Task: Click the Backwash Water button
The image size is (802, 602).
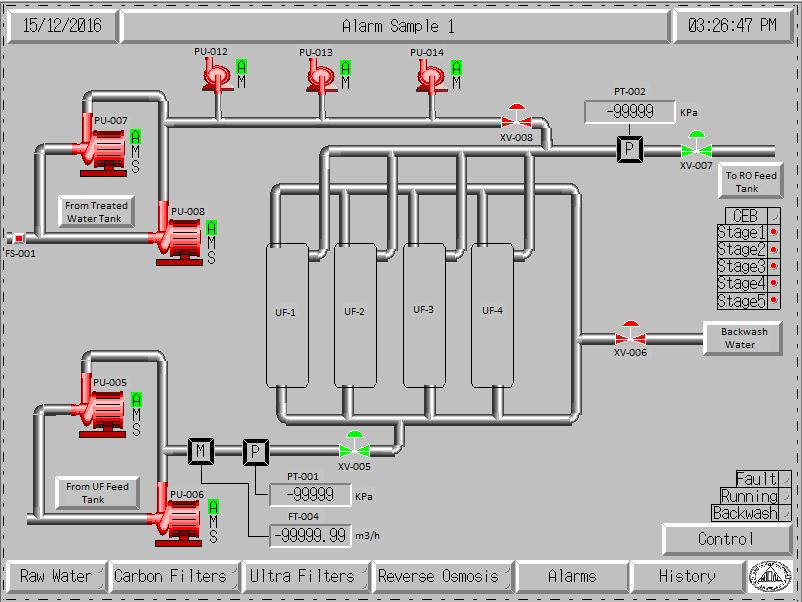Action: (x=743, y=338)
